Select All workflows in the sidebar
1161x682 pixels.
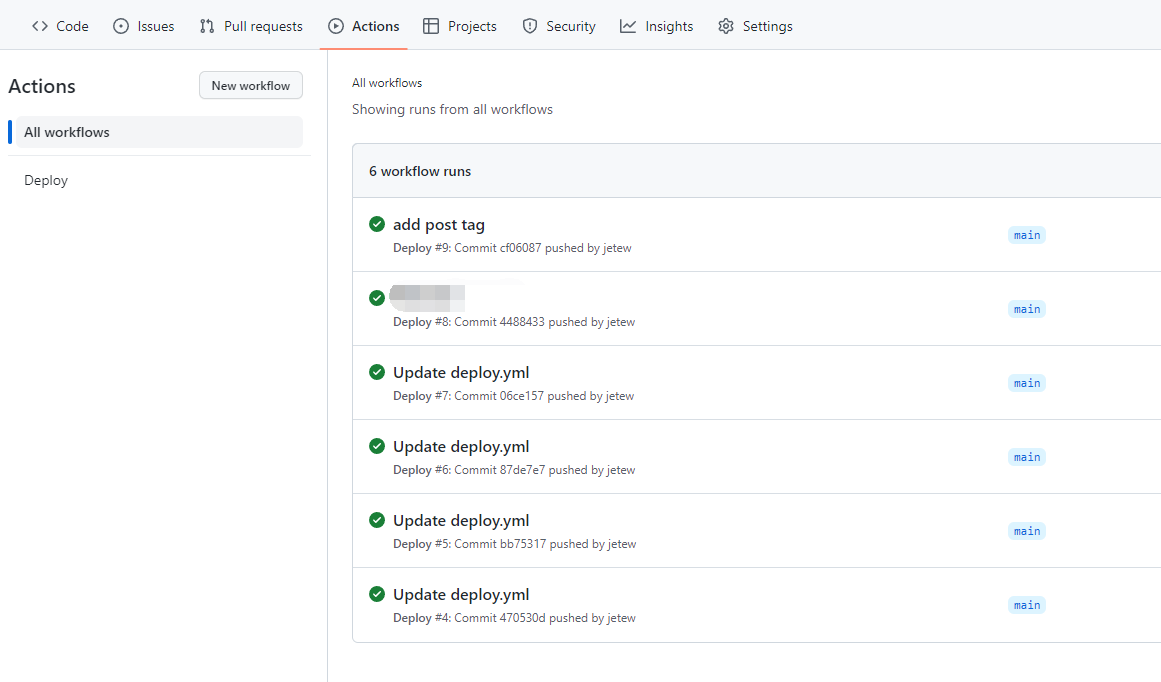point(67,132)
